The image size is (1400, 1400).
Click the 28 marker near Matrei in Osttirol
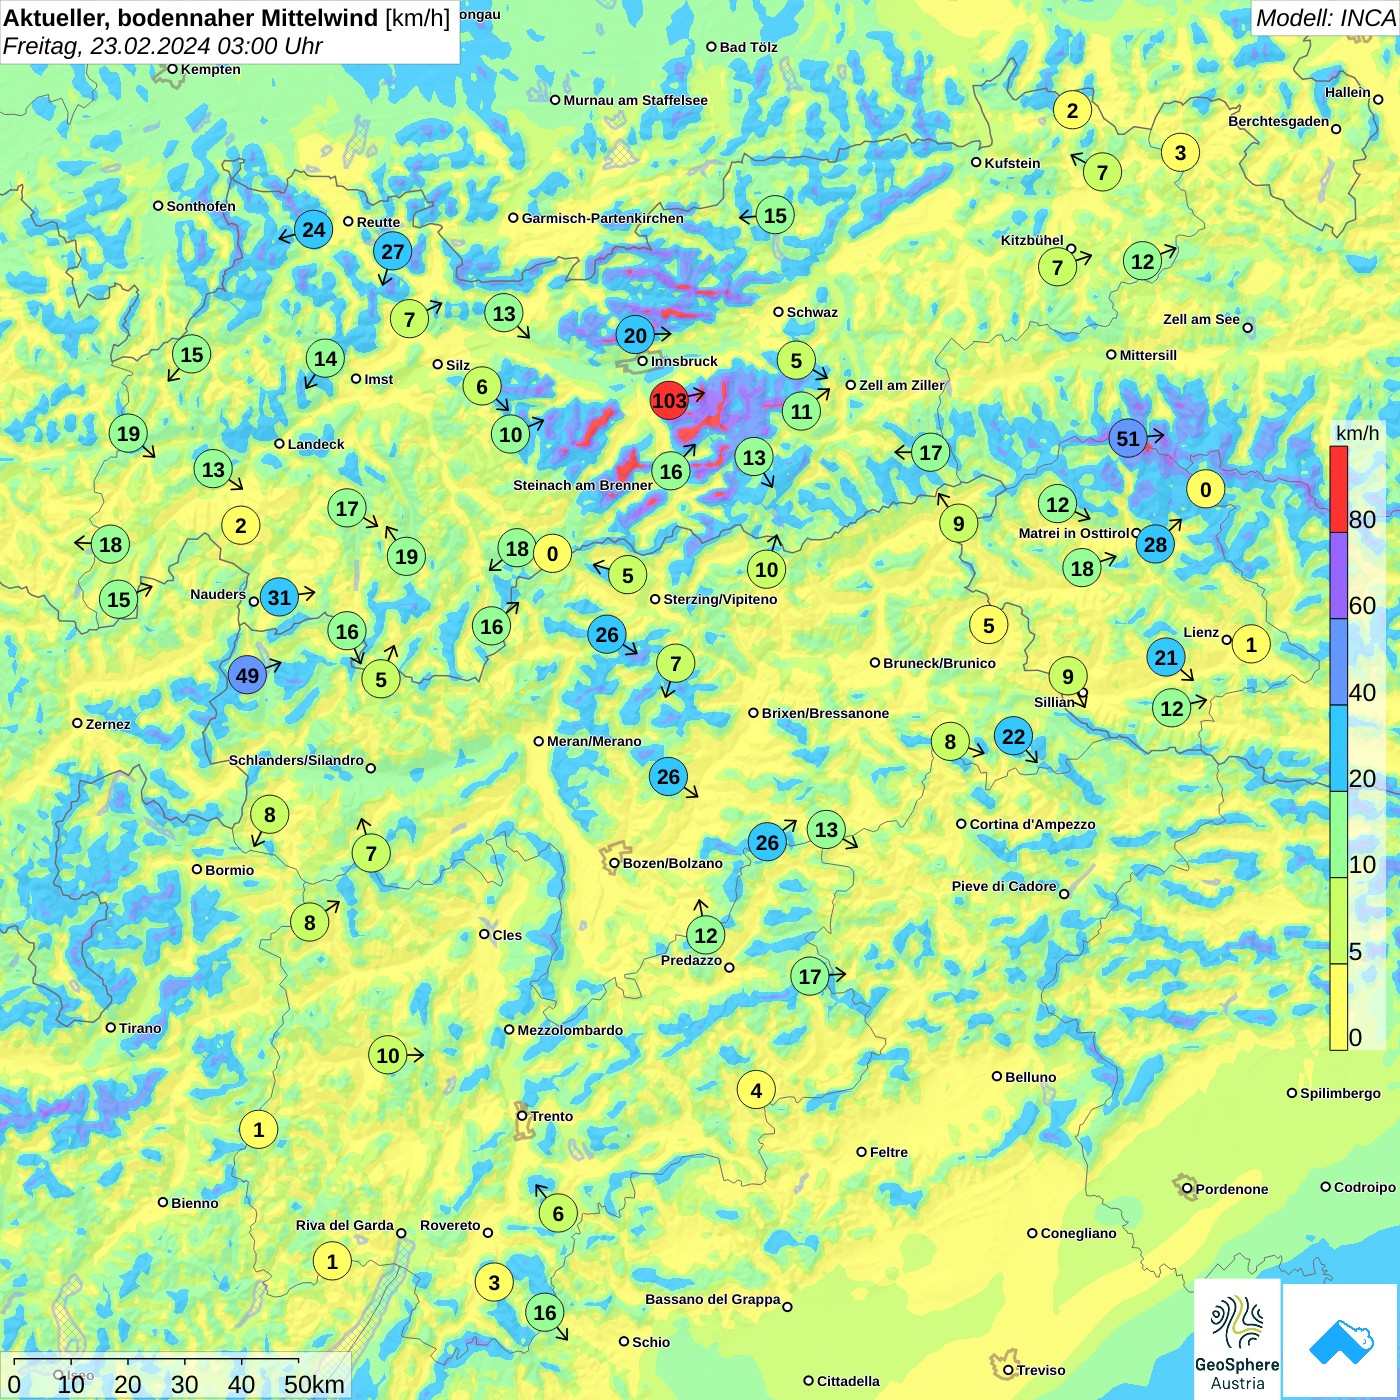(x=1155, y=544)
